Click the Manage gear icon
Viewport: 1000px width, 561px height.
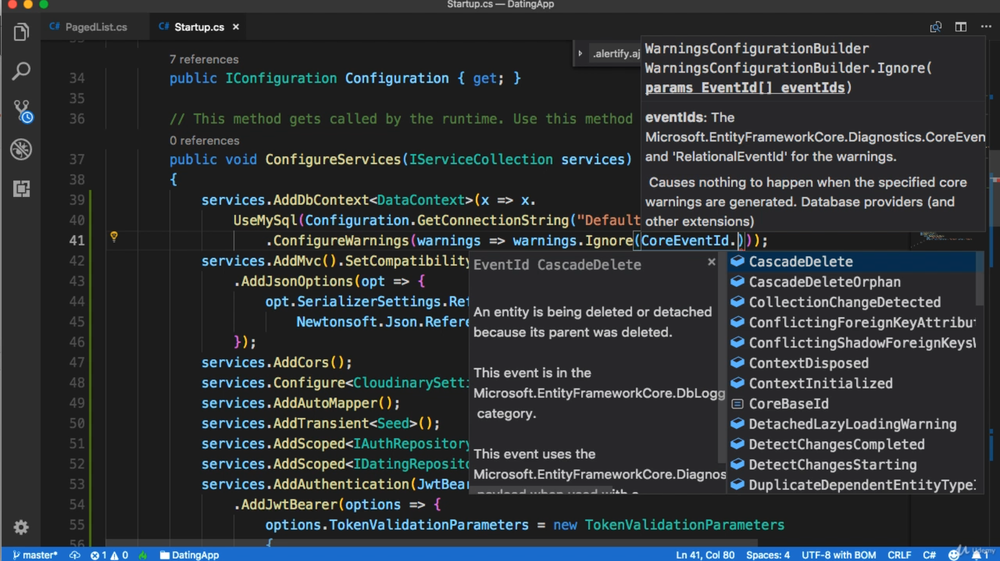(x=21, y=527)
